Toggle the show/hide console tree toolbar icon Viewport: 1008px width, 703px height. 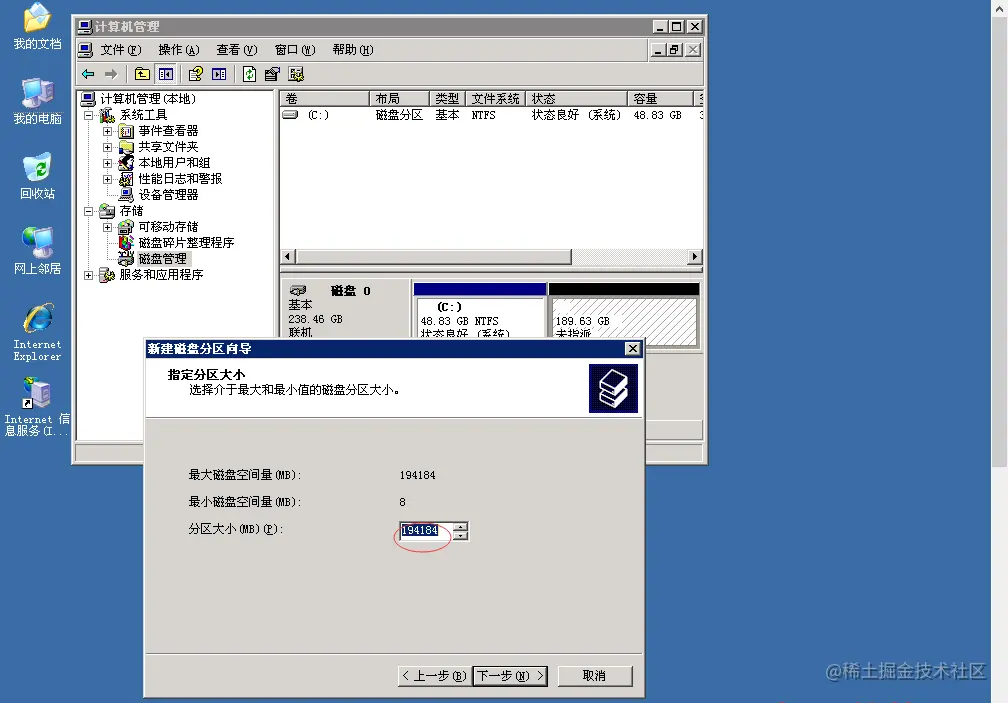(x=165, y=73)
